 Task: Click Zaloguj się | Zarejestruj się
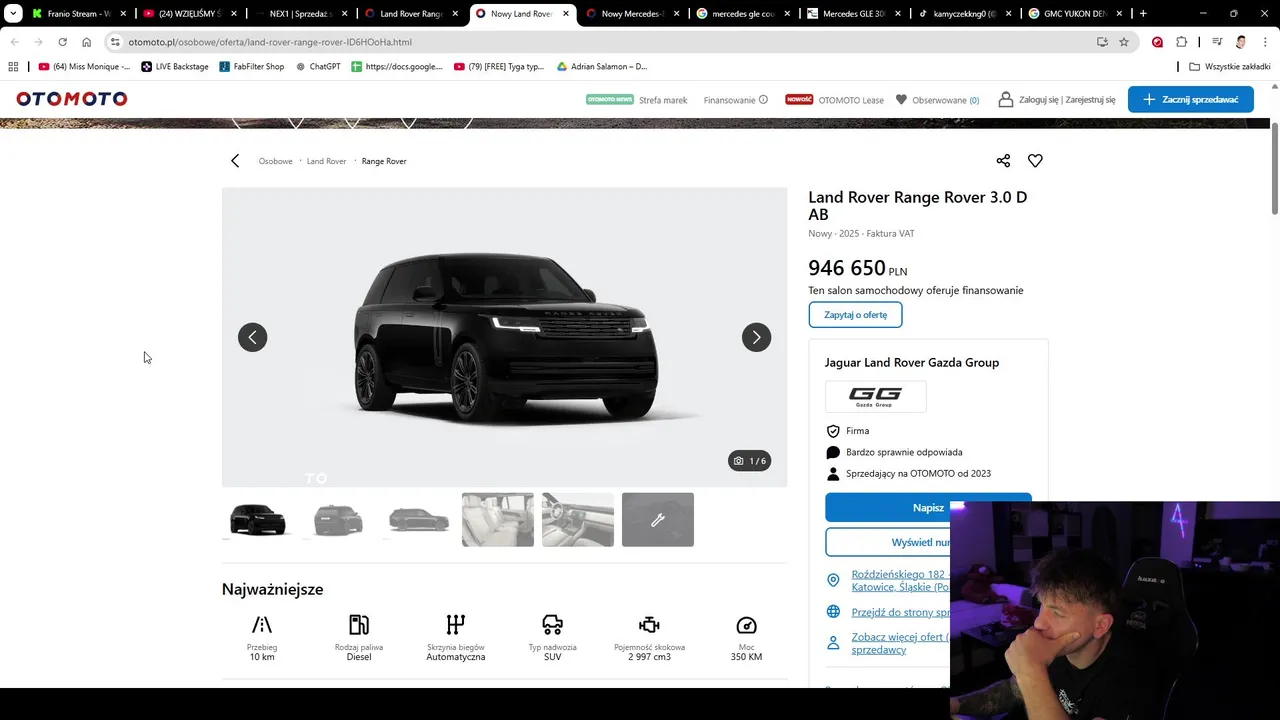click(1067, 100)
